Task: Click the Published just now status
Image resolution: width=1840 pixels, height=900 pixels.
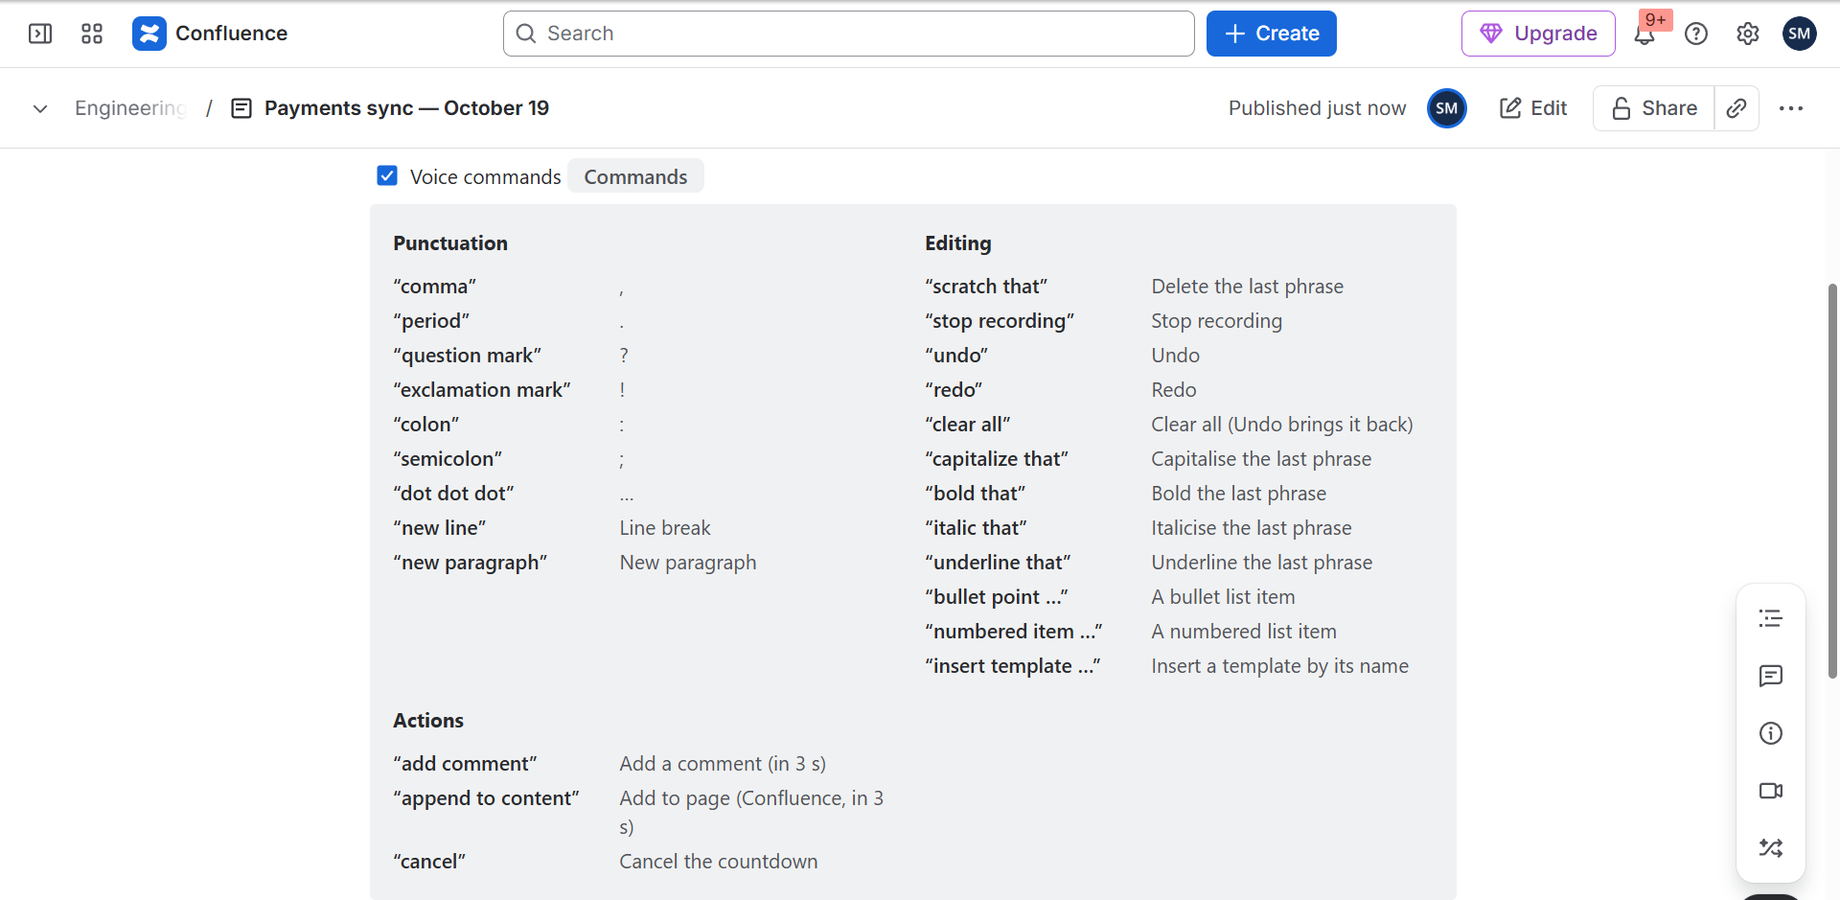Action: 1317,108
